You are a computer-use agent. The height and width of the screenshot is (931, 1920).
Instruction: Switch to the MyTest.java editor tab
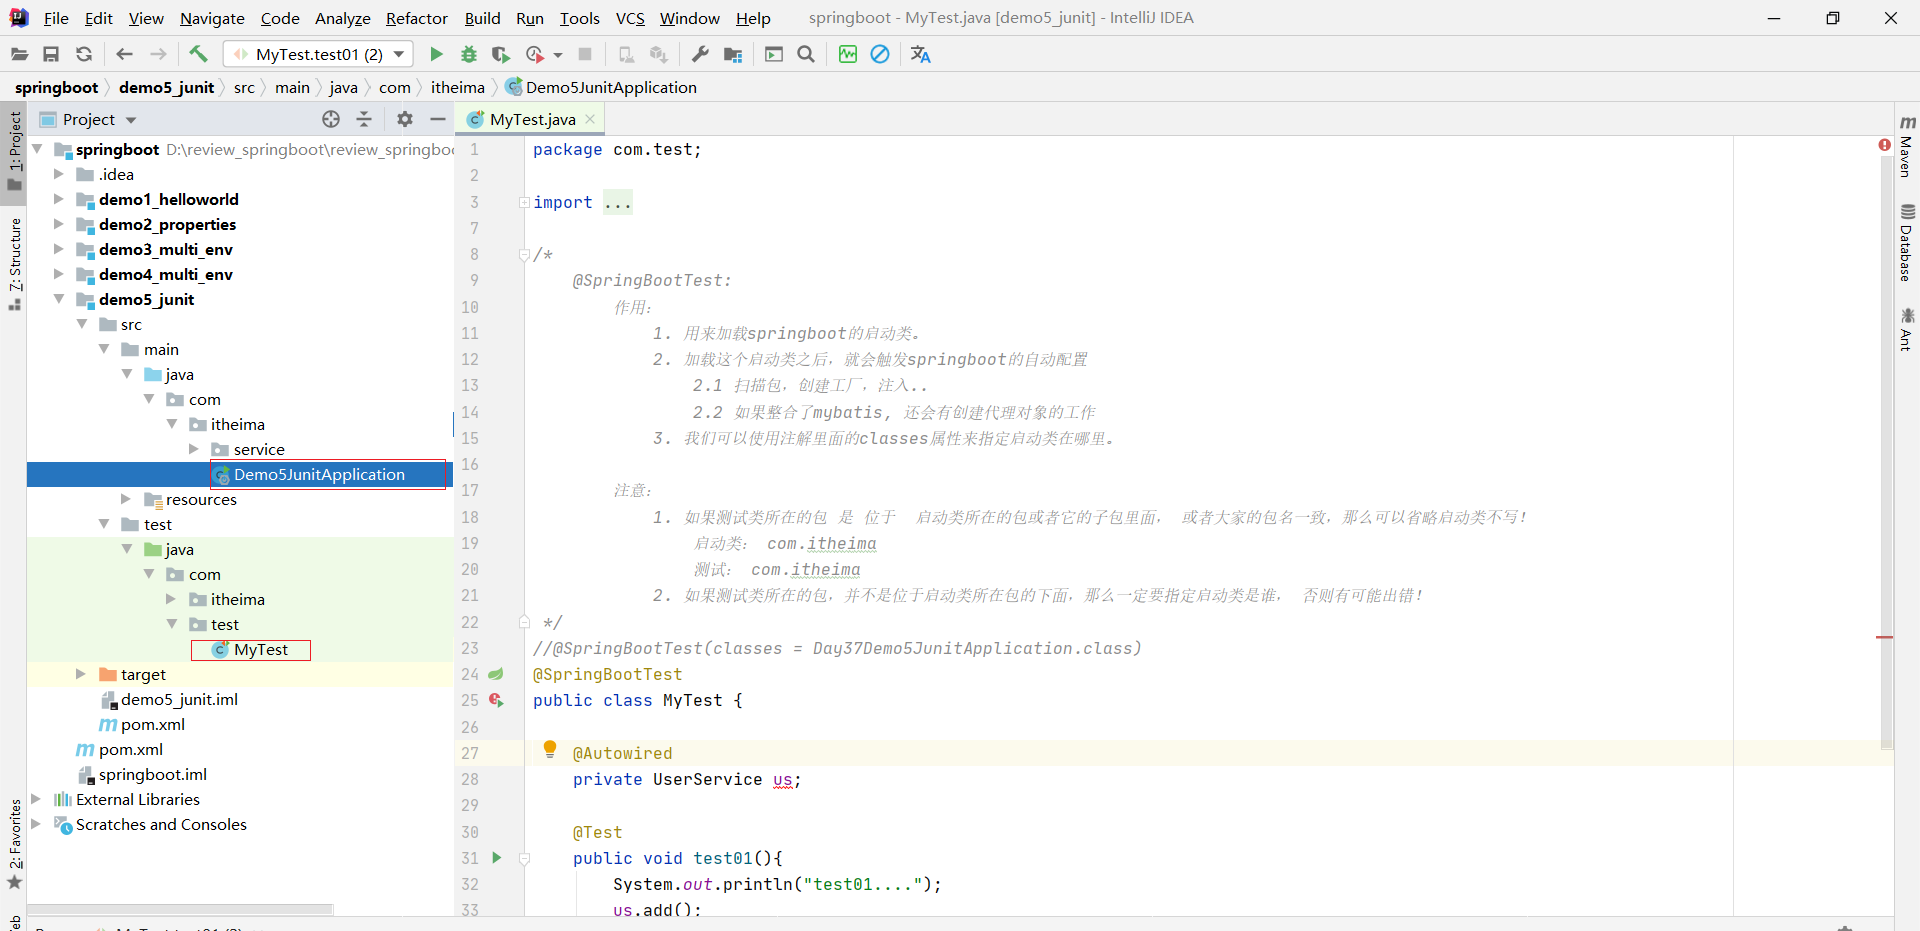pos(532,119)
